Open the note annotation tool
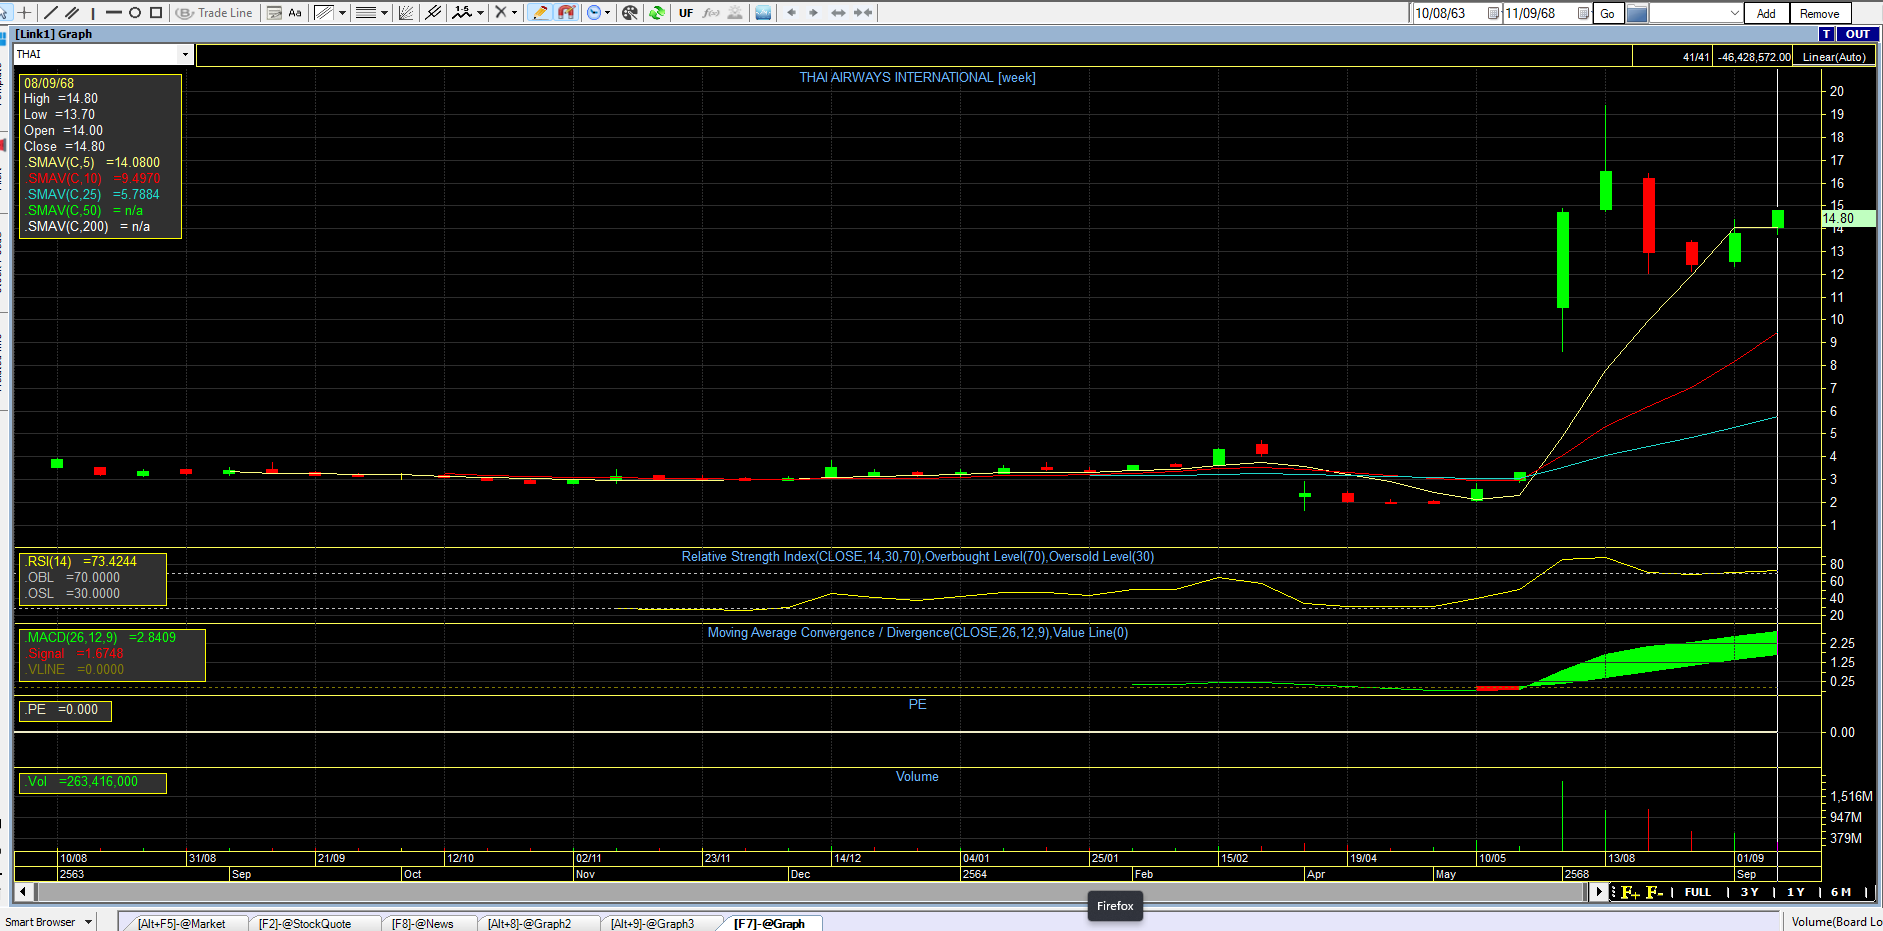1883x931 pixels. (274, 13)
